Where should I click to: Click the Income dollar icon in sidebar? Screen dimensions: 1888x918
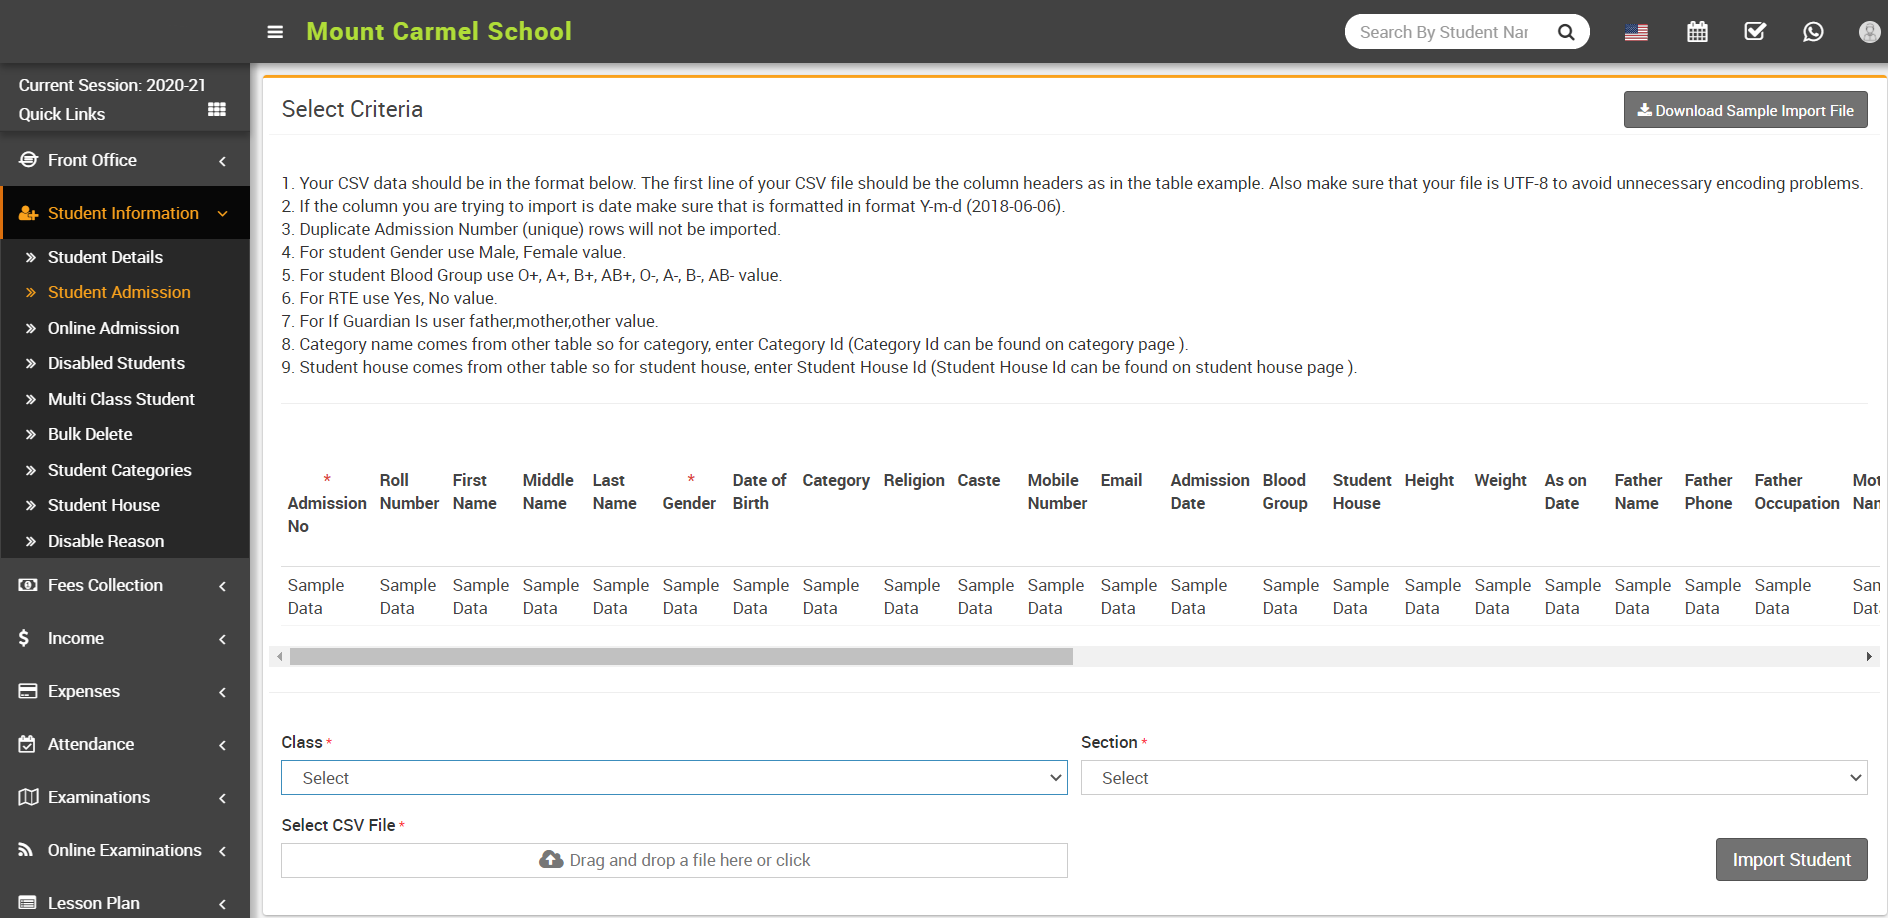click(x=24, y=638)
